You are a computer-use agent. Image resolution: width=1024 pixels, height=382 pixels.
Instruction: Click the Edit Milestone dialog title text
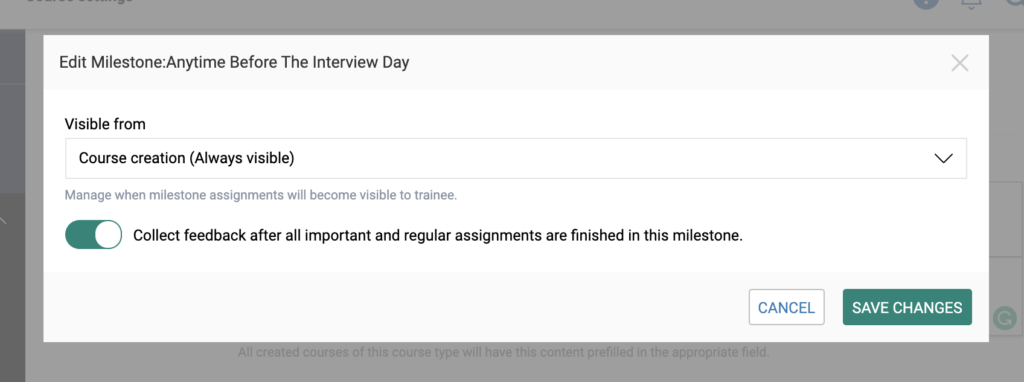point(234,63)
